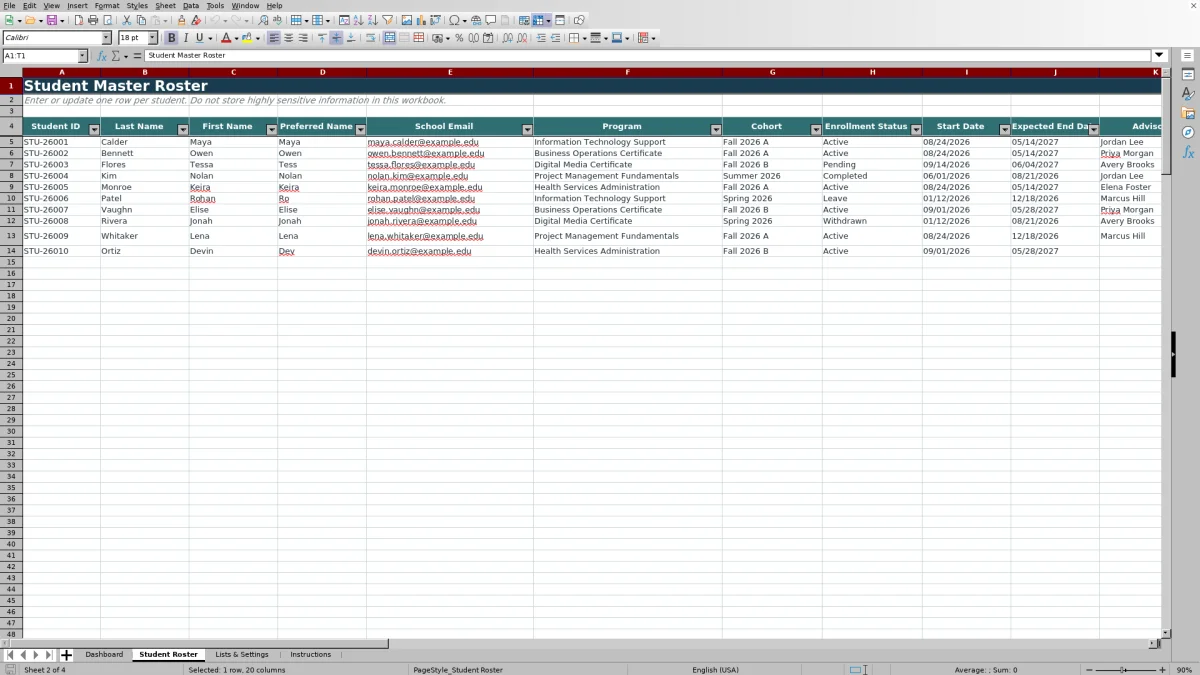Select row header 9
The image size is (1200, 675).
pos(11,187)
